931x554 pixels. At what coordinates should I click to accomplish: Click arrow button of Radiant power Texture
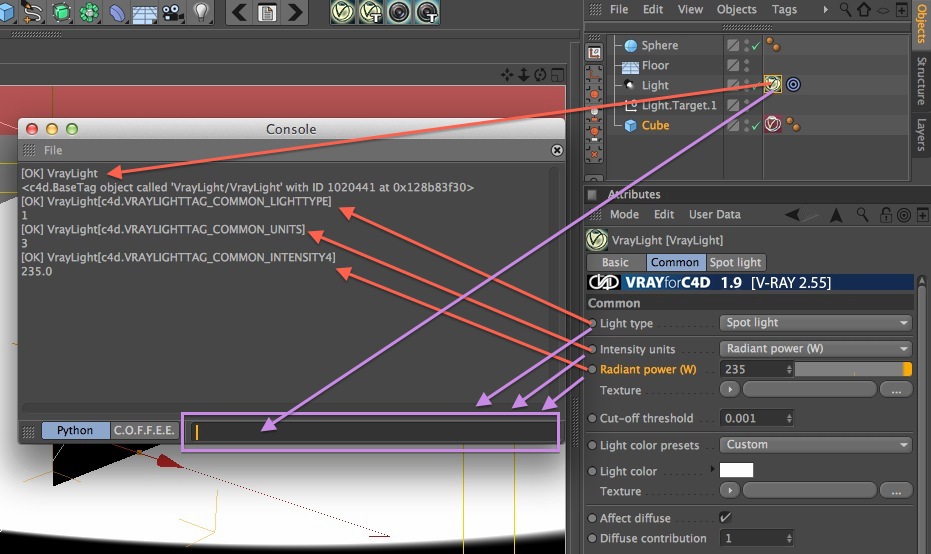coord(730,390)
